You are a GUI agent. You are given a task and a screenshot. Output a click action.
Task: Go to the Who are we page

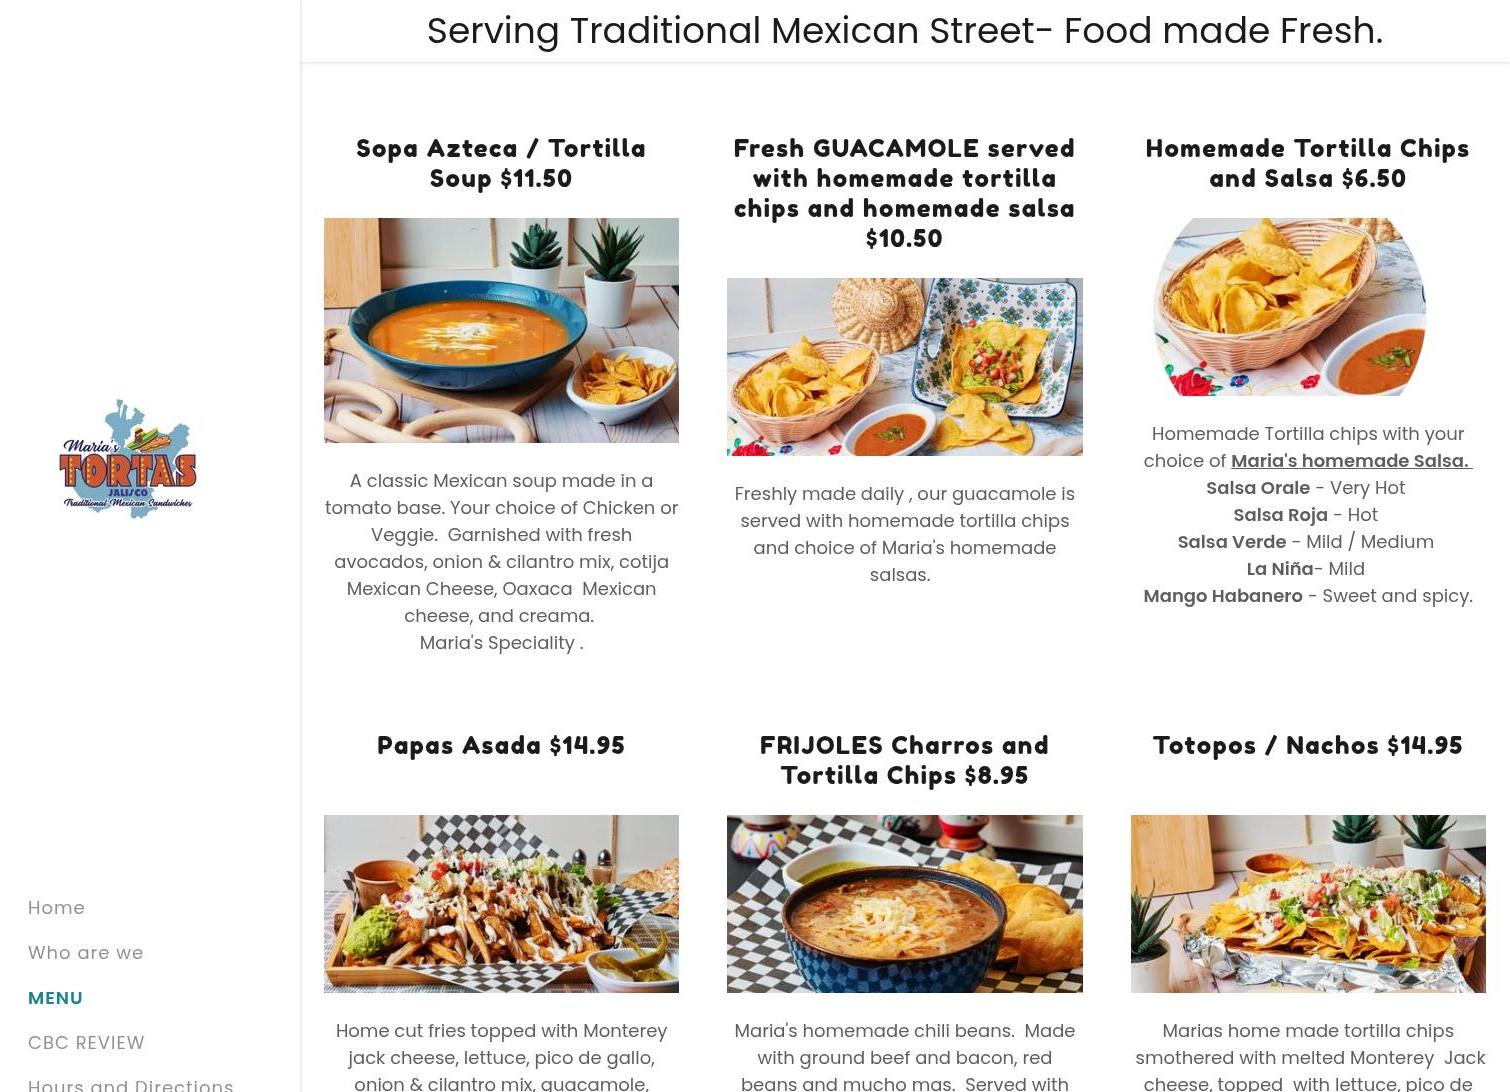pyautogui.click(x=86, y=953)
